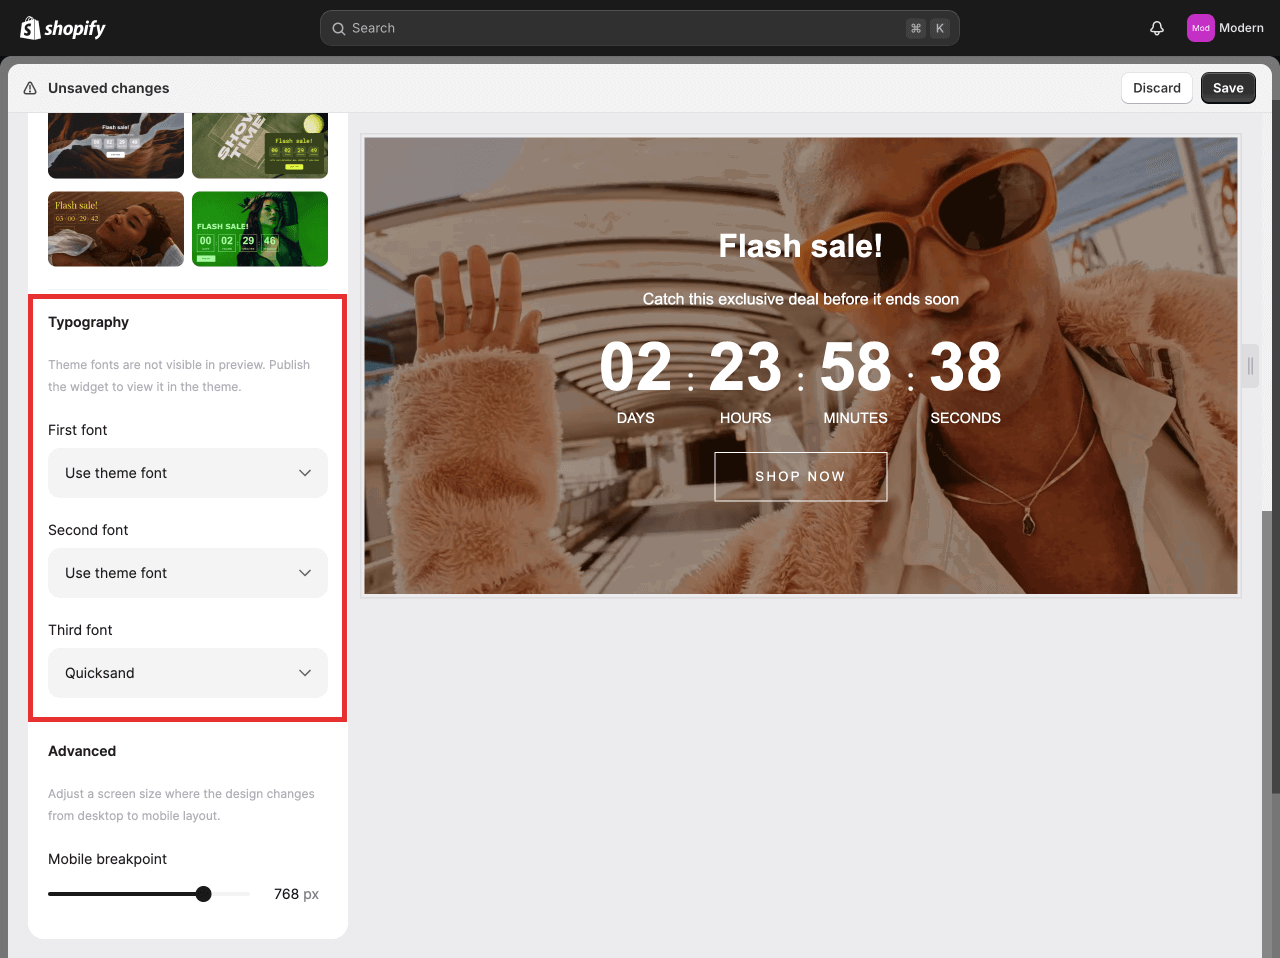This screenshot has height=958, width=1280.
Task: Click into the Search field
Action: (600, 28)
